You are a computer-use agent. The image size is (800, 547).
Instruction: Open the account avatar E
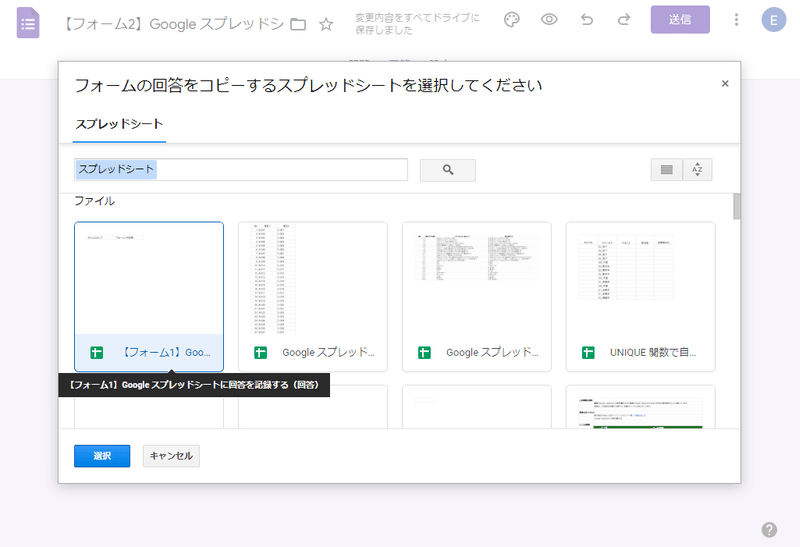pyautogui.click(x=773, y=20)
